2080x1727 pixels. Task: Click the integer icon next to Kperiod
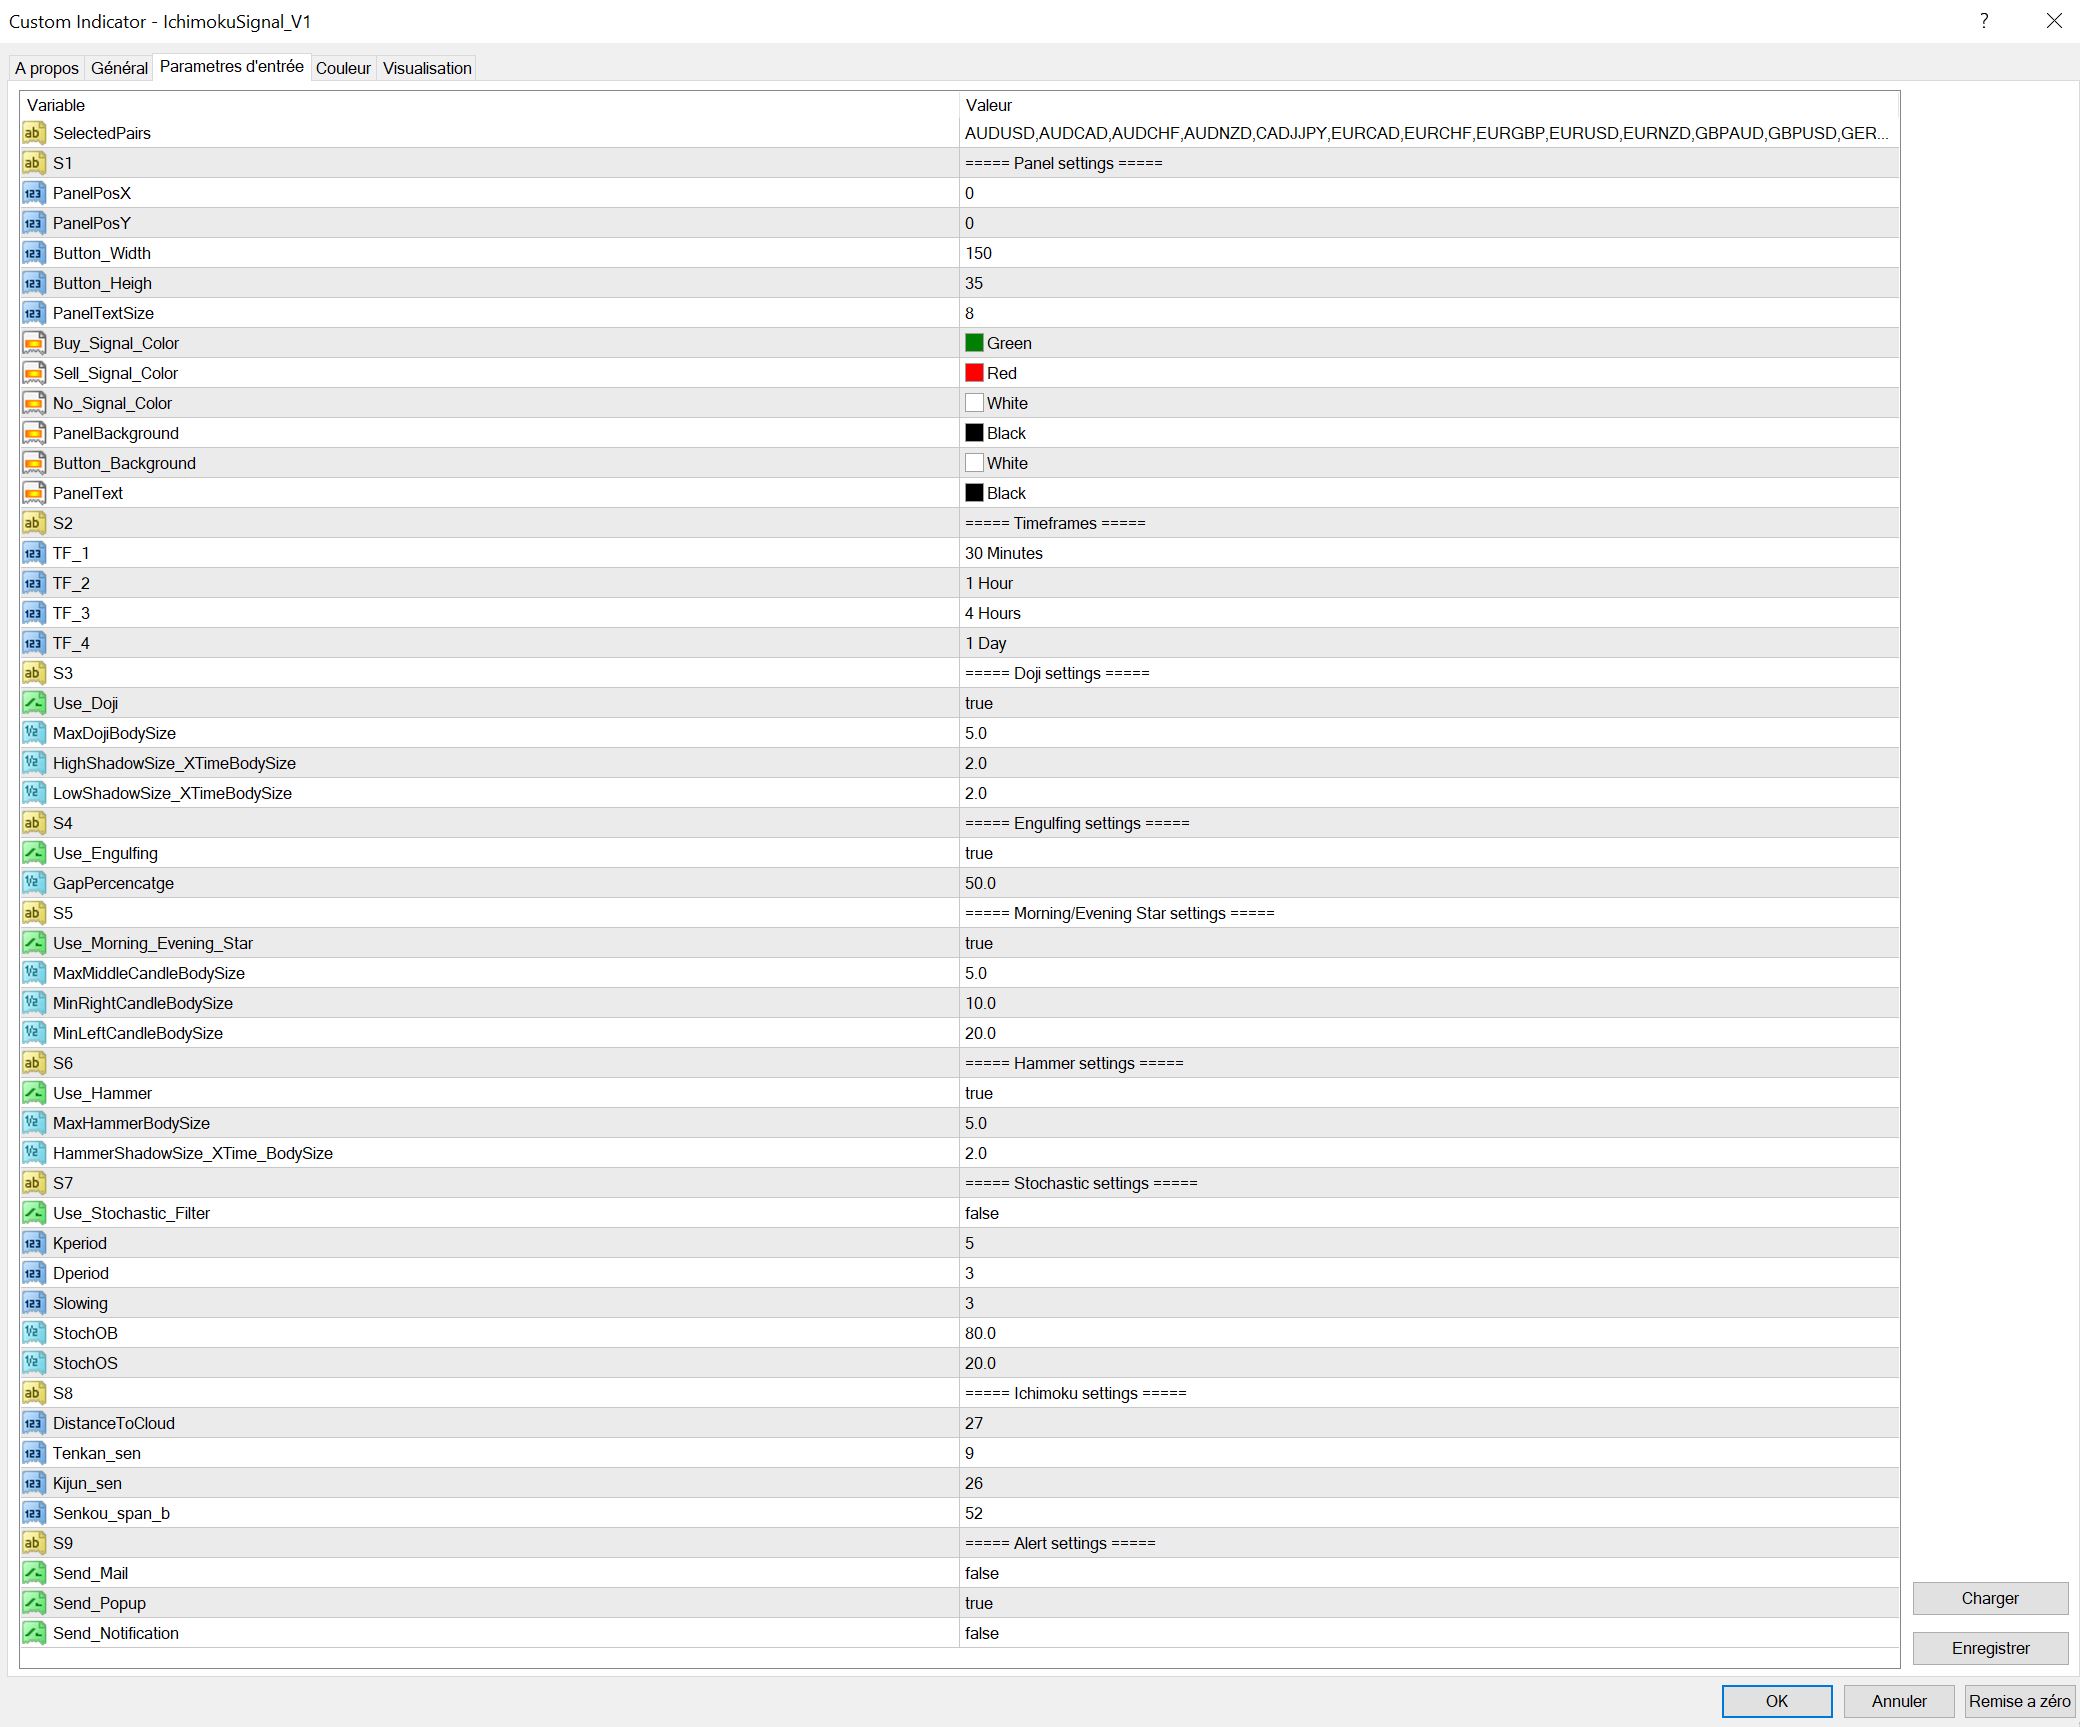coord(34,1243)
